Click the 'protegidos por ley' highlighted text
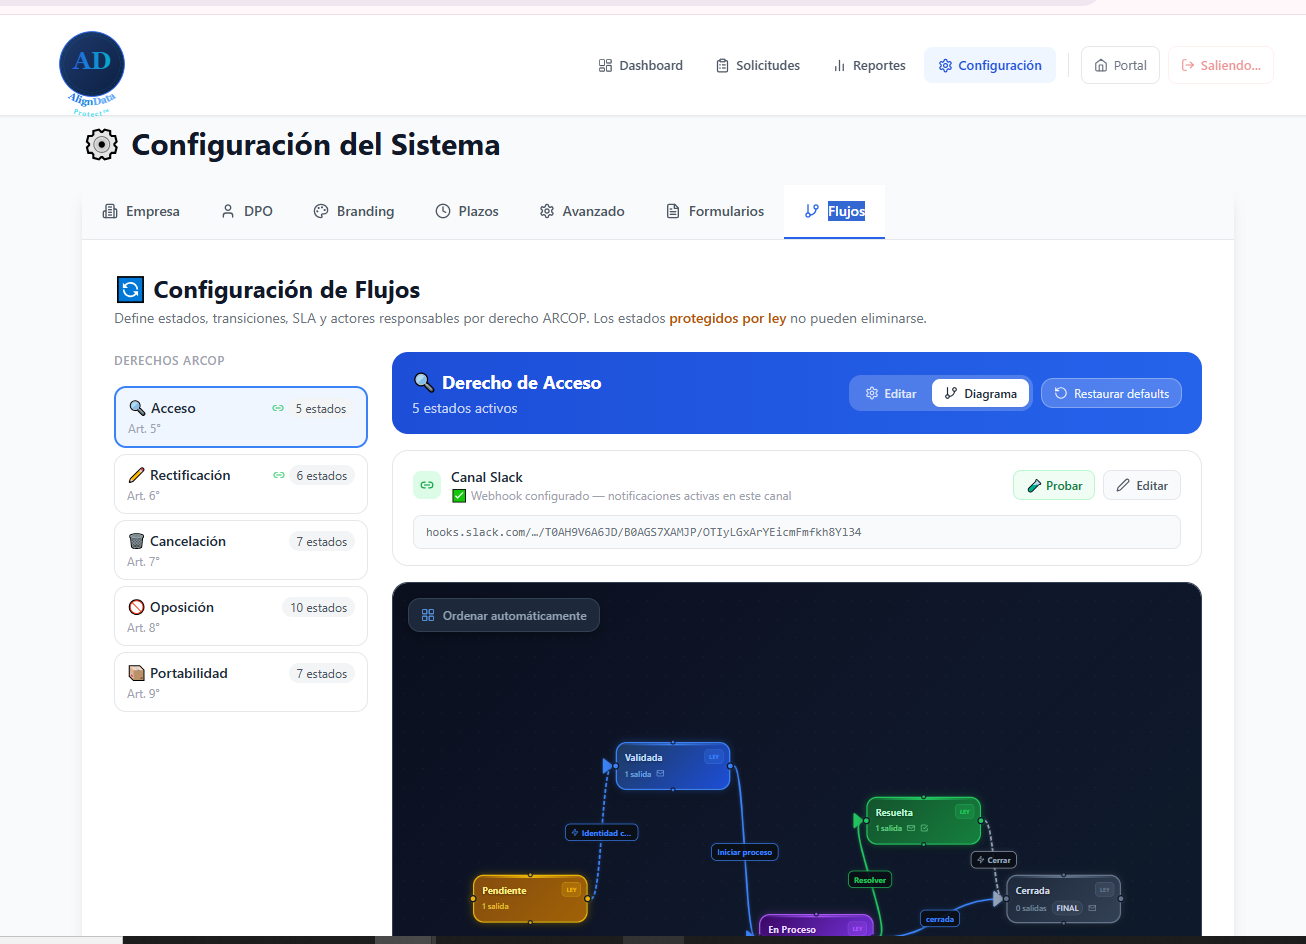This screenshot has height=944, width=1306. pos(728,319)
